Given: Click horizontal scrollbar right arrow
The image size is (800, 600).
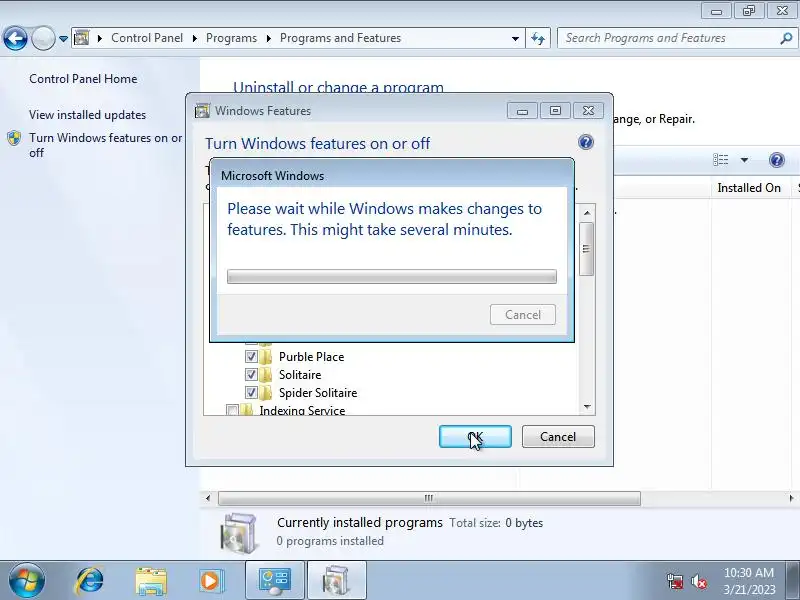Looking at the screenshot, I should [x=791, y=498].
